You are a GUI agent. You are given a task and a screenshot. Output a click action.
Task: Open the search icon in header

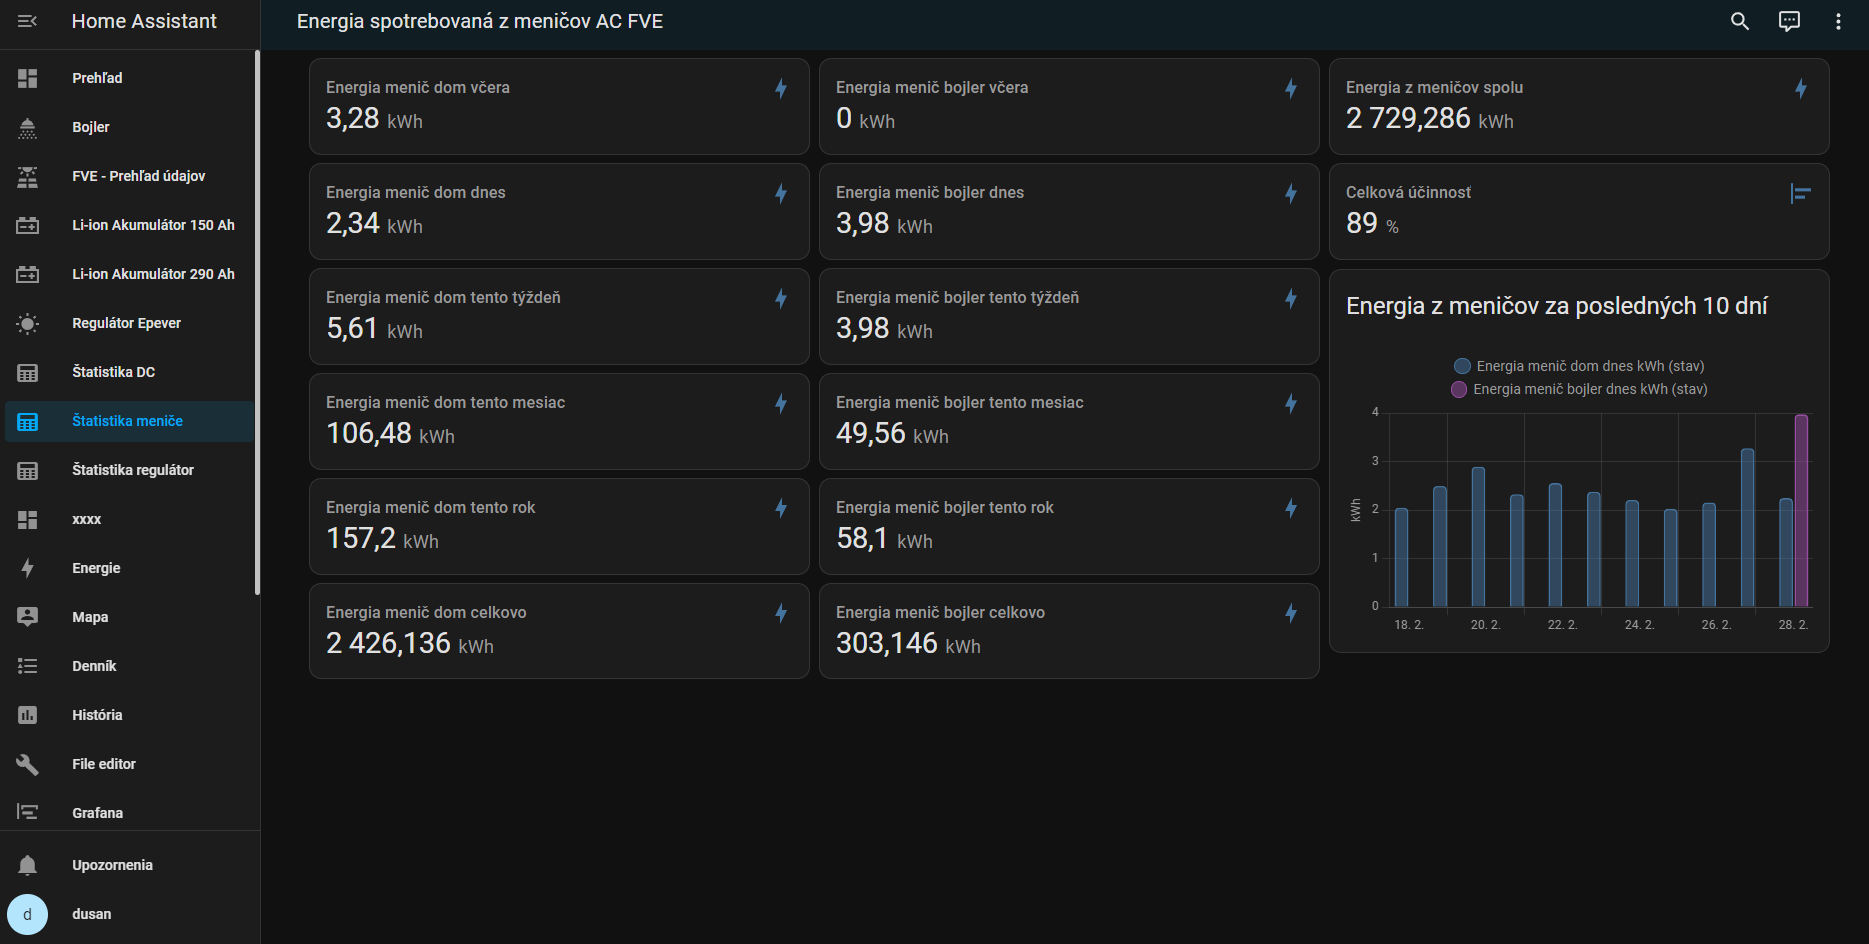tap(1740, 21)
